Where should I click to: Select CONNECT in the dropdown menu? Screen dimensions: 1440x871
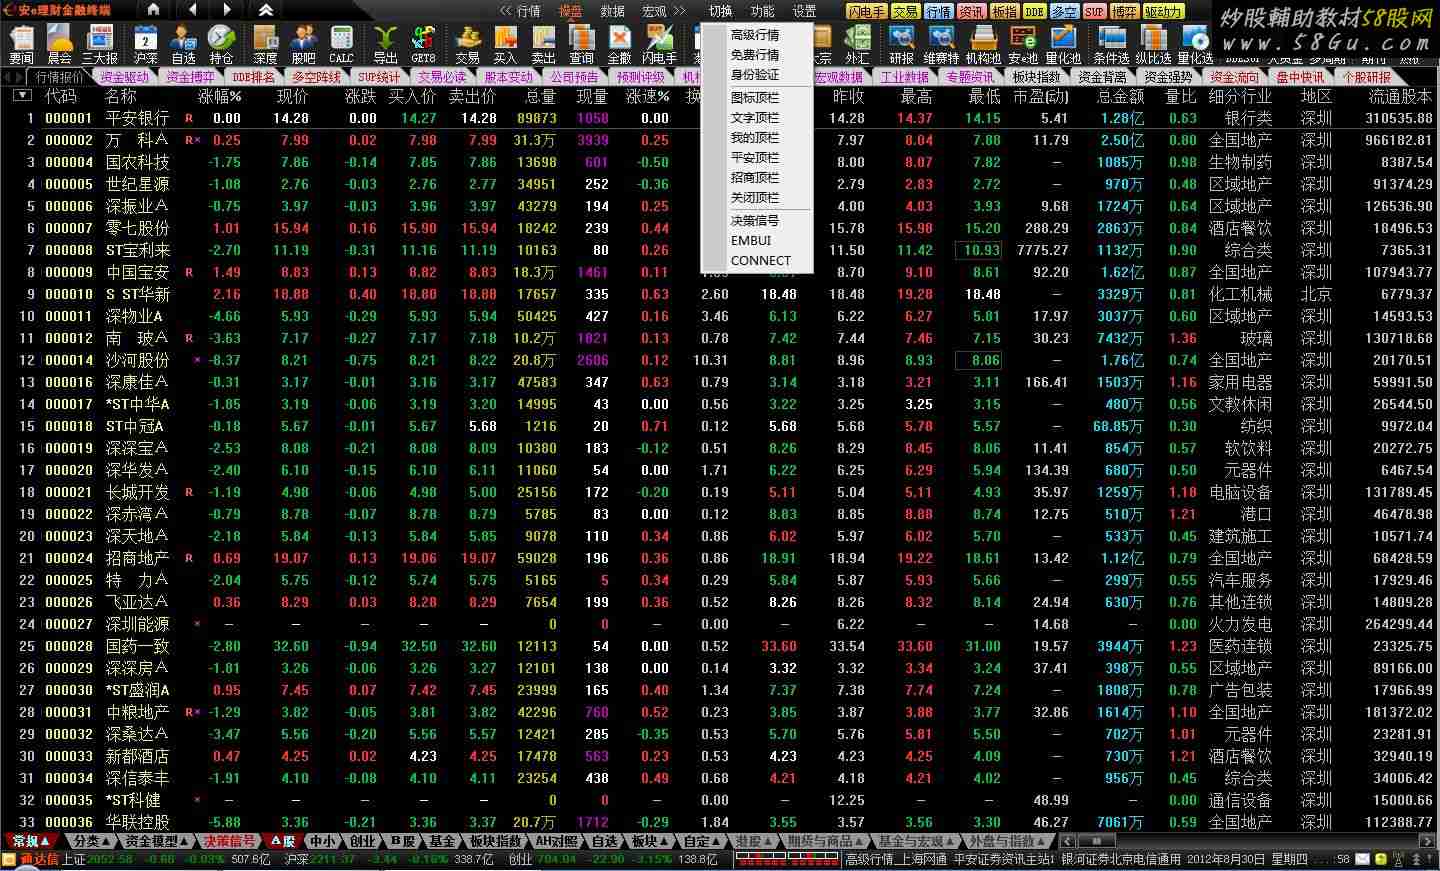click(x=760, y=261)
